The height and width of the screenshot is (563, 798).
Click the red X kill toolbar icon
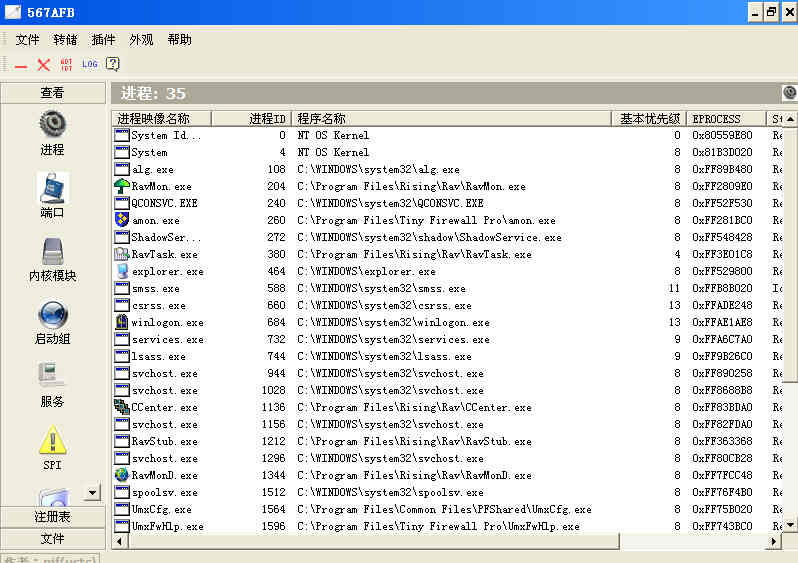tap(44, 65)
